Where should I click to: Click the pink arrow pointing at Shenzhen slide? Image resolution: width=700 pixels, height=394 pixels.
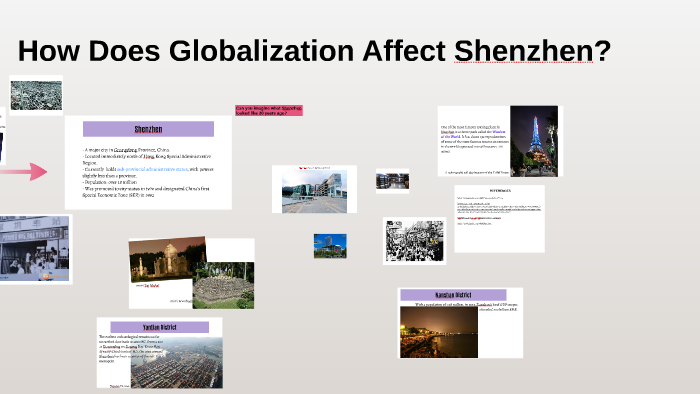tap(24, 172)
